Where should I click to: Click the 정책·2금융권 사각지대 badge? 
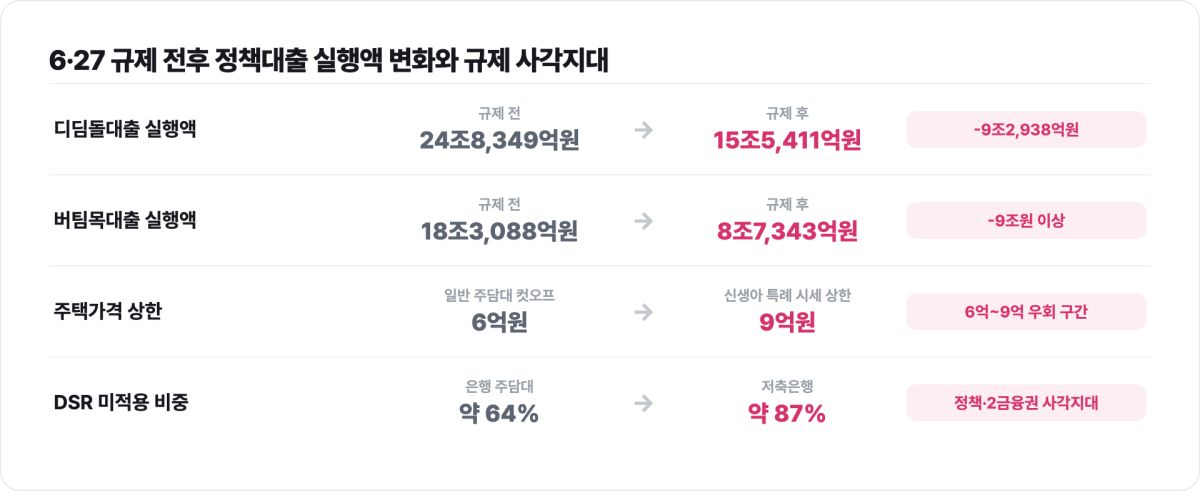click(x=1026, y=403)
